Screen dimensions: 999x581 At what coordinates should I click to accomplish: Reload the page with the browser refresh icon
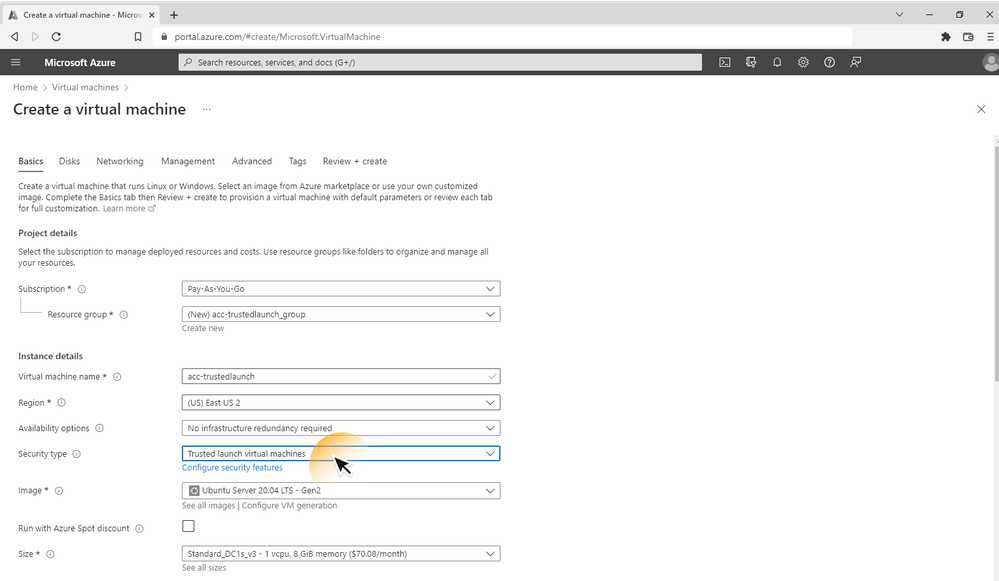point(56,37)
